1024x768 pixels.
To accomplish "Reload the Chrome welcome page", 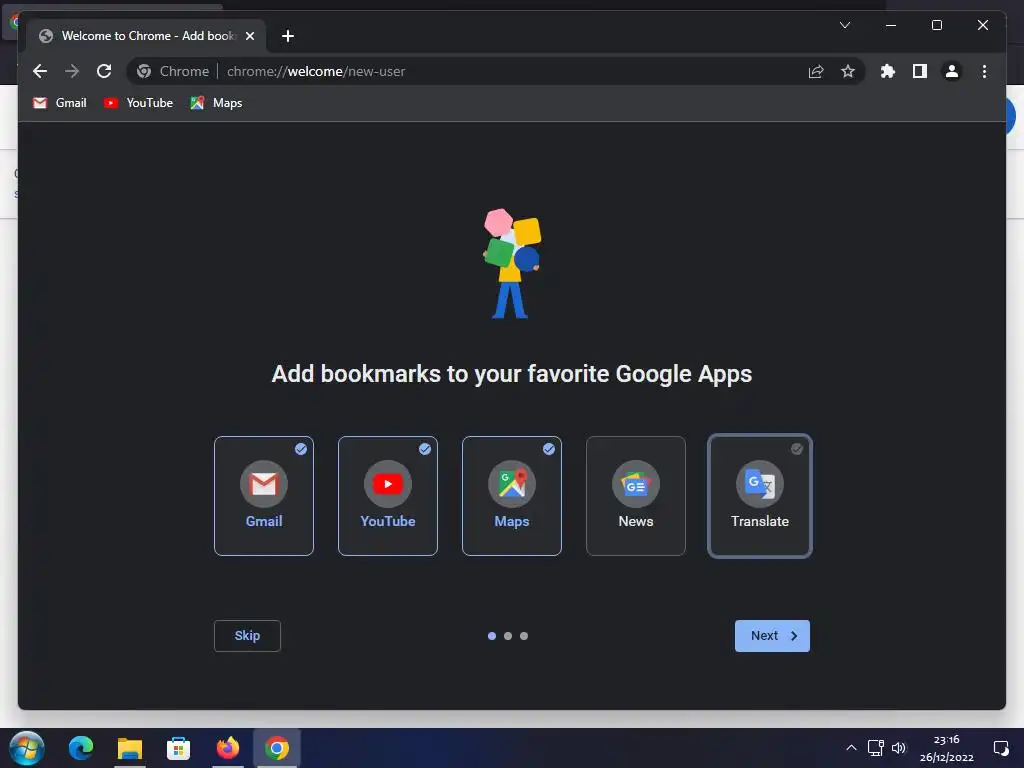I will [104, 71].
